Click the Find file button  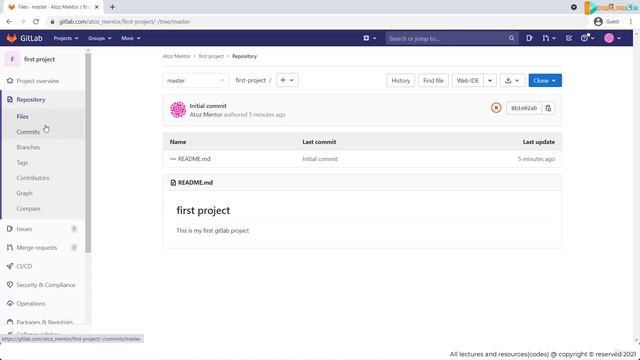click(x=433, y=80)
